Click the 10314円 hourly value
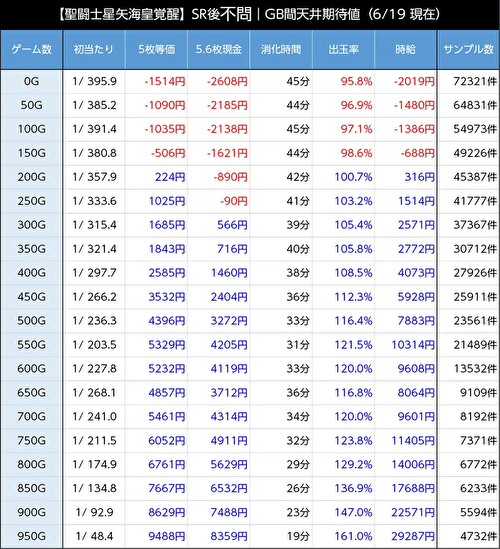 click(x=413, y=345)
